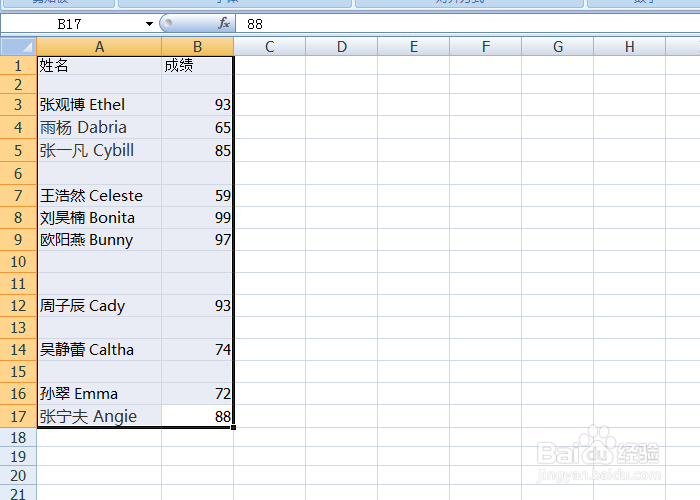Viewport: 700px width, 500px height.
Task: Click score 74 in Caltha's row
Action: pos(197,350)
